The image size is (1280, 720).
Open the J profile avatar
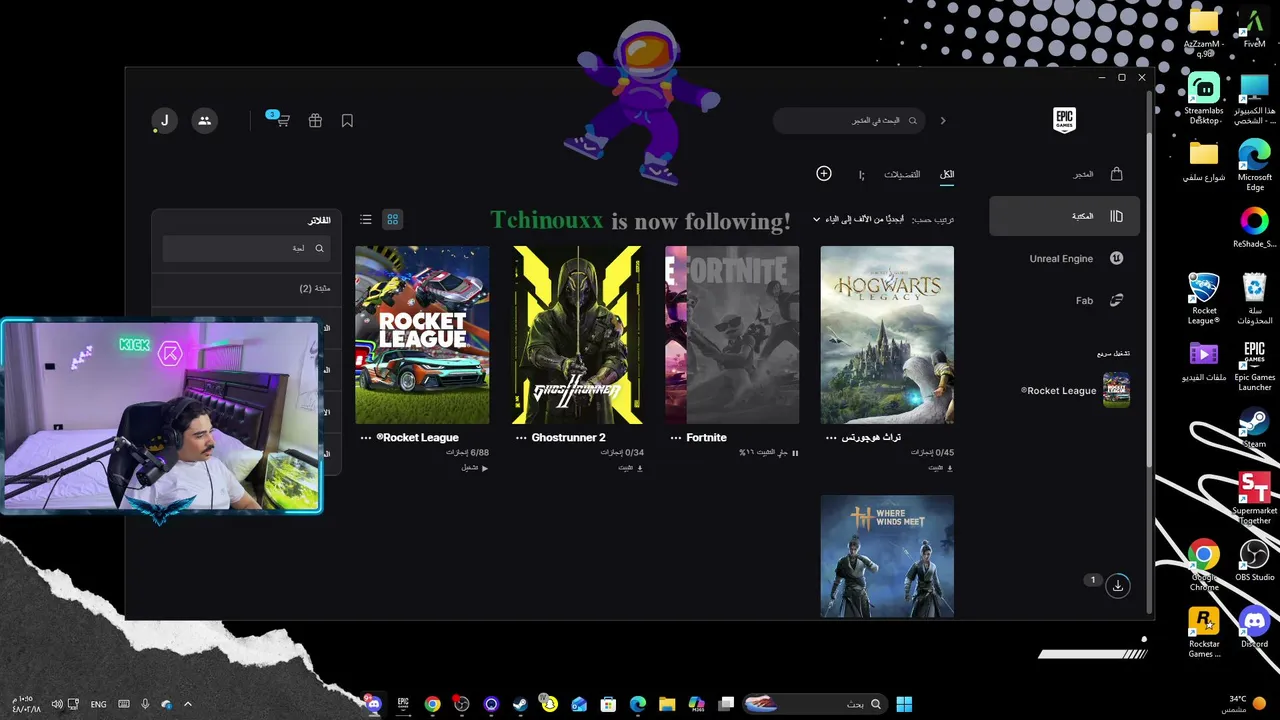(164, 121)
